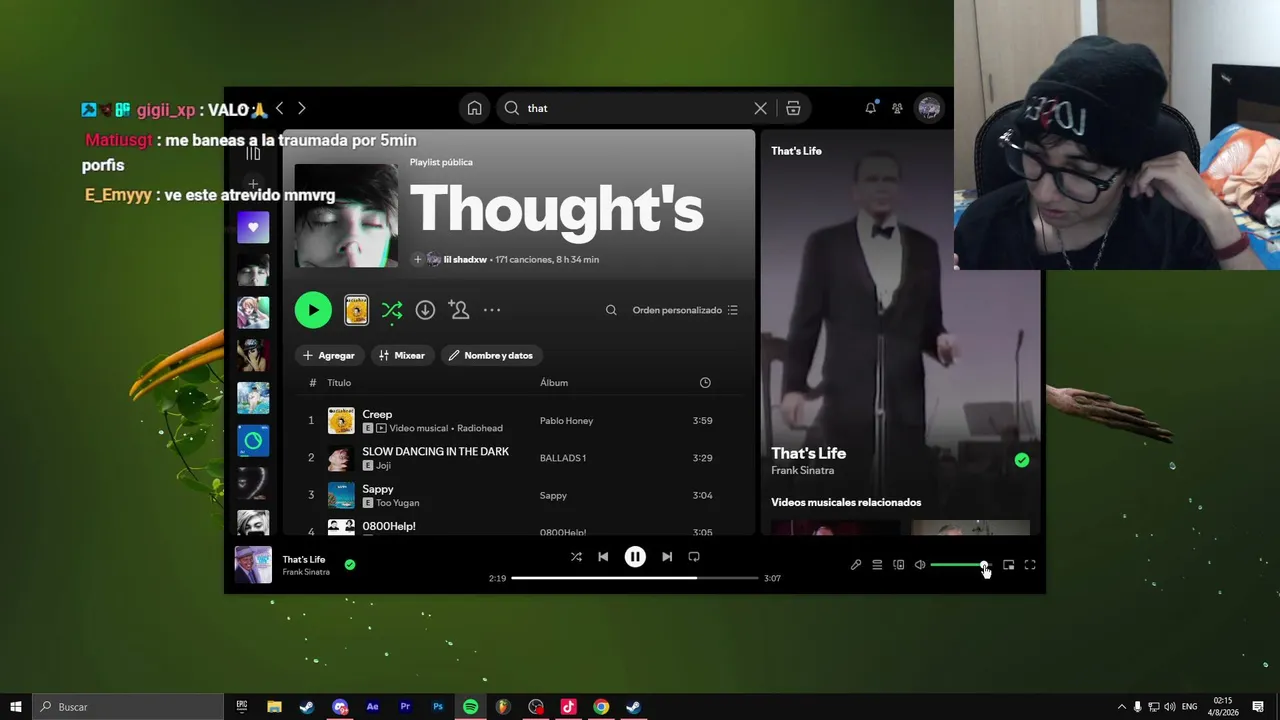Viewport: 1280px width, 720px height.
Task: Open Premiere Pro from taskbar
Action: click(x=405, y=707)
